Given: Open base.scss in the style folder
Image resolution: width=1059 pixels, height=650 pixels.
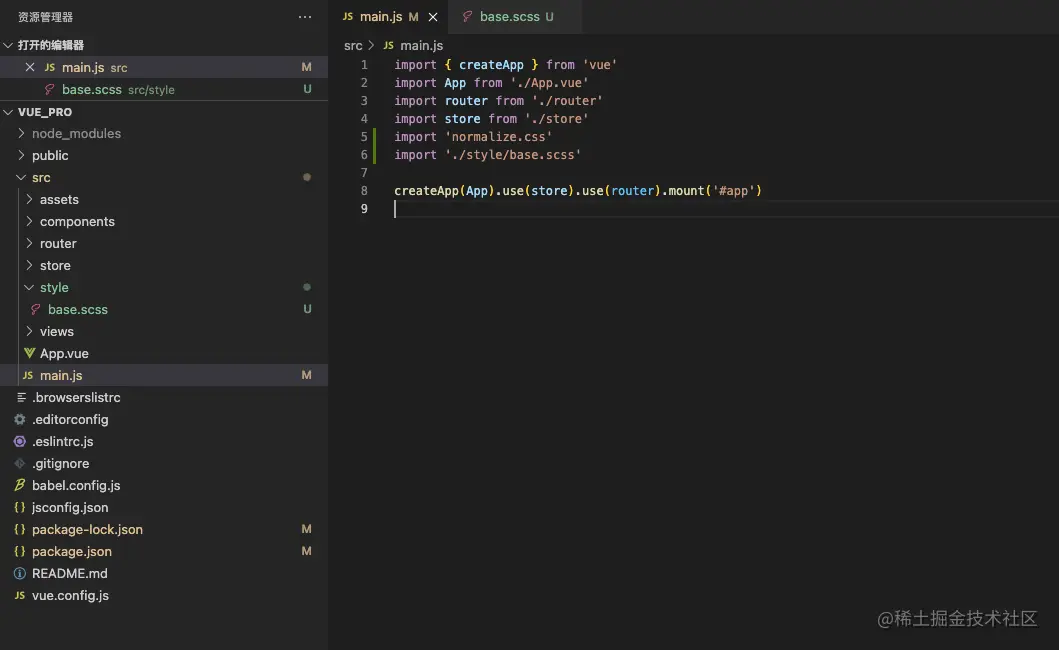Looking at the screenshot, I should tap(164, 309).
